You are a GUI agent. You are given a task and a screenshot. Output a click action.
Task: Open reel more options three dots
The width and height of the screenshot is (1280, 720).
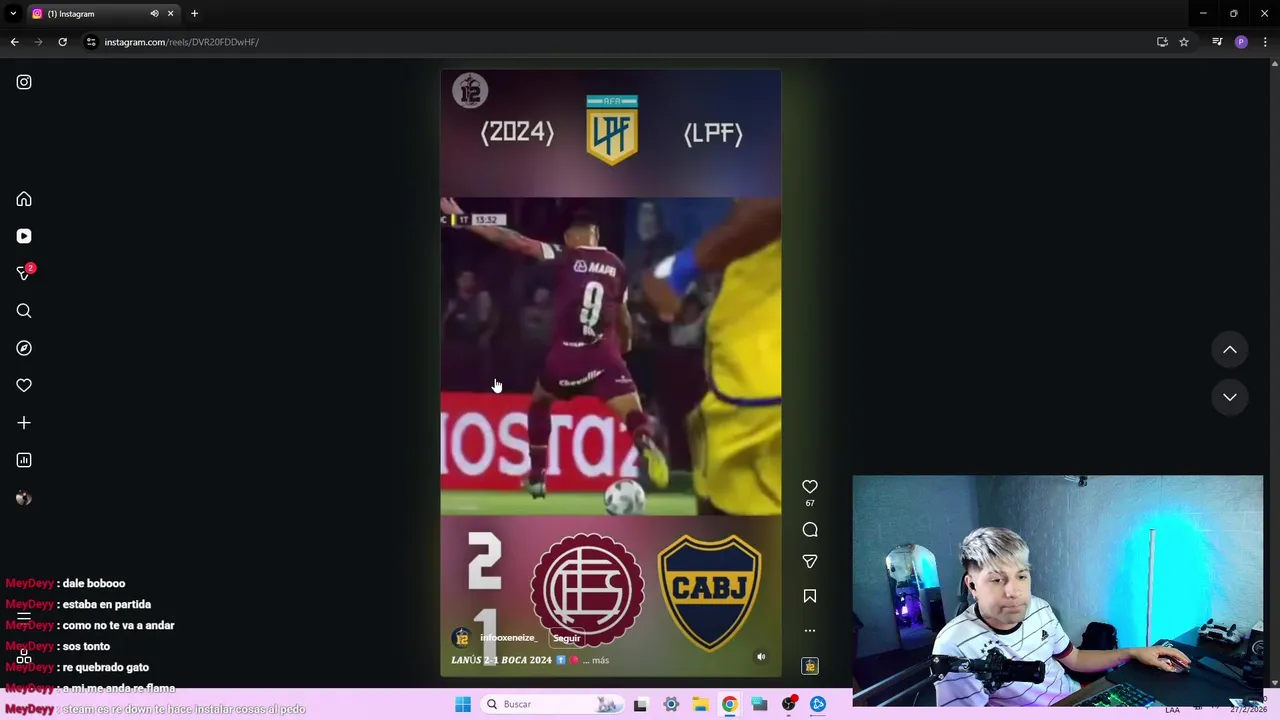click(810, 631)
